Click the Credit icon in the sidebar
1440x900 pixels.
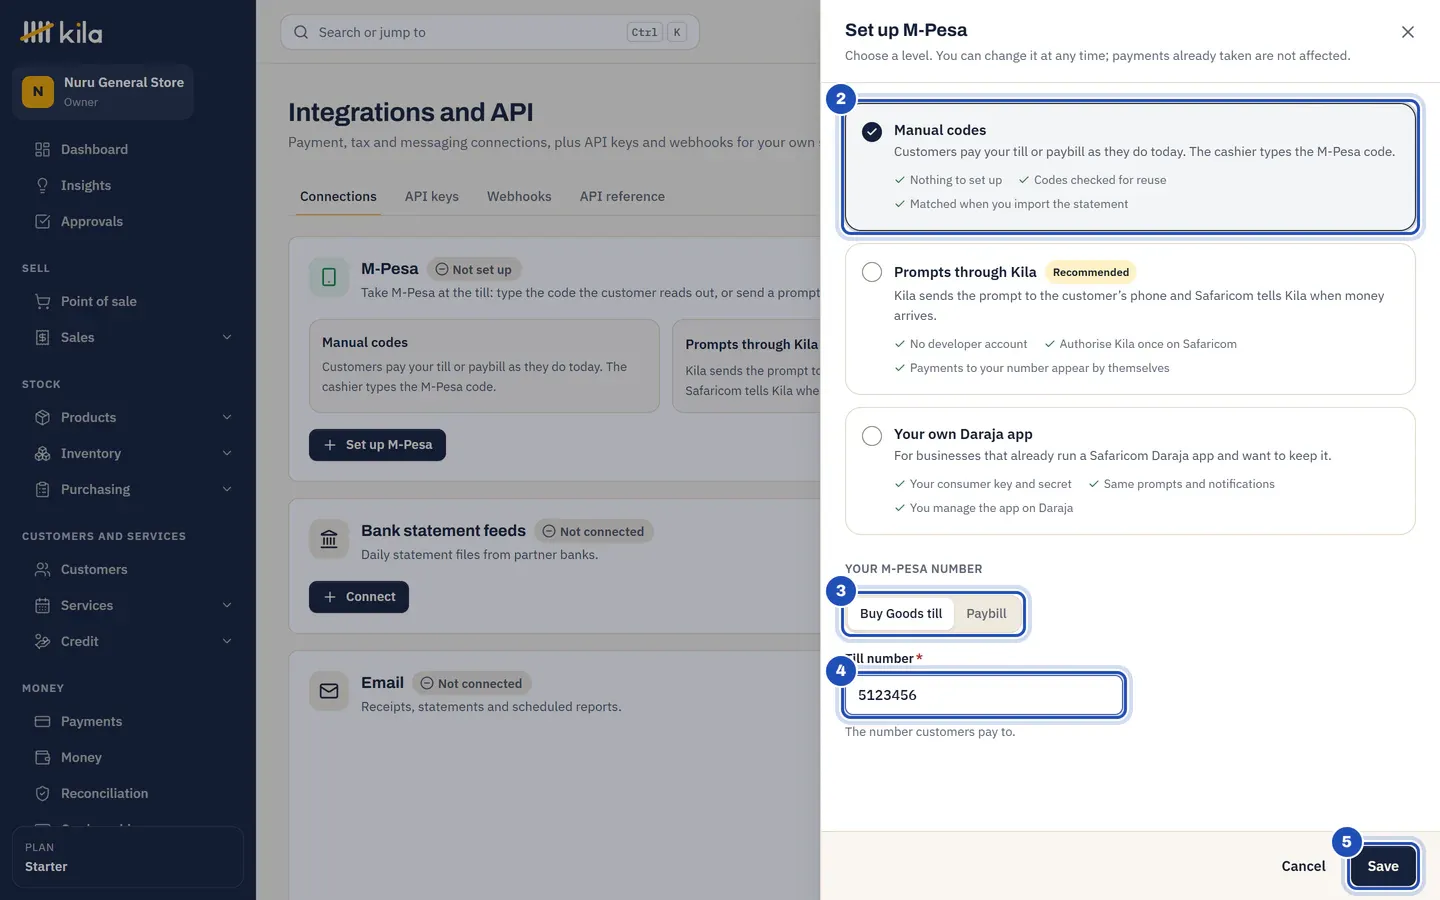(x=42, y=642)
